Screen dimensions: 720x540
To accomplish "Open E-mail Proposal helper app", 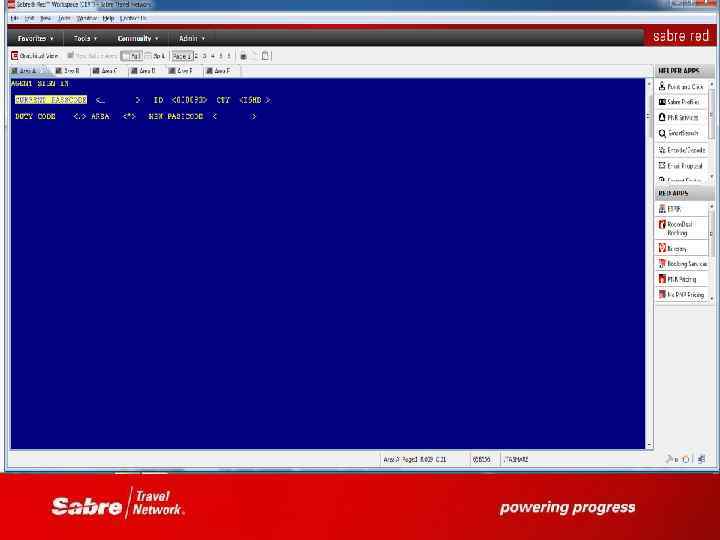I will 681,166.
